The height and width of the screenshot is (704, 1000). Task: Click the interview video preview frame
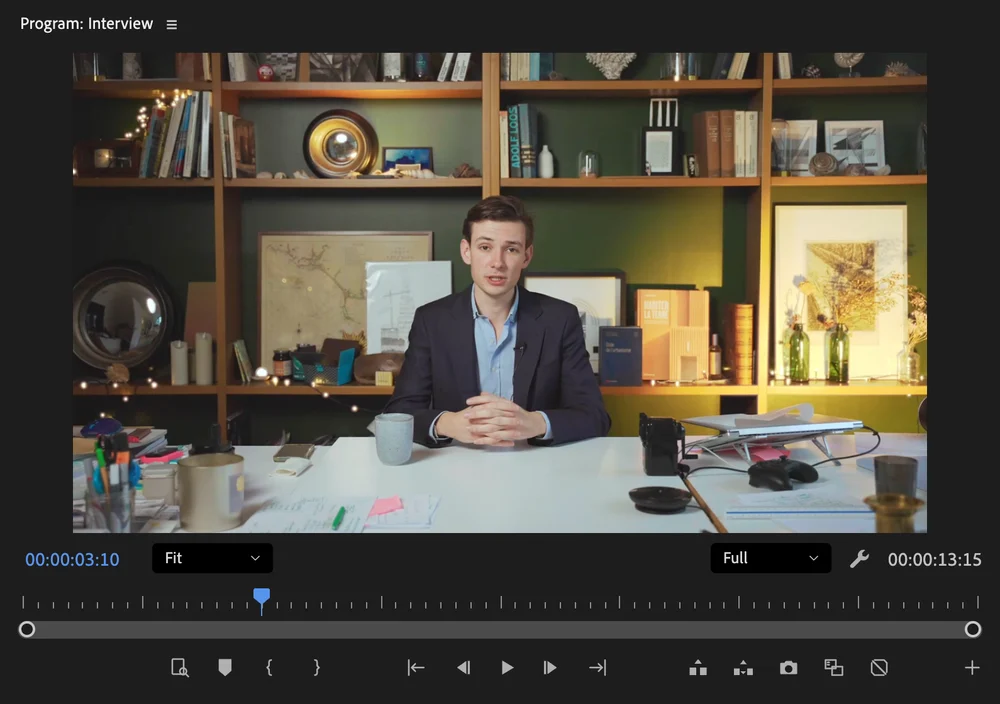pyautogui.click(x=499, y=293)
